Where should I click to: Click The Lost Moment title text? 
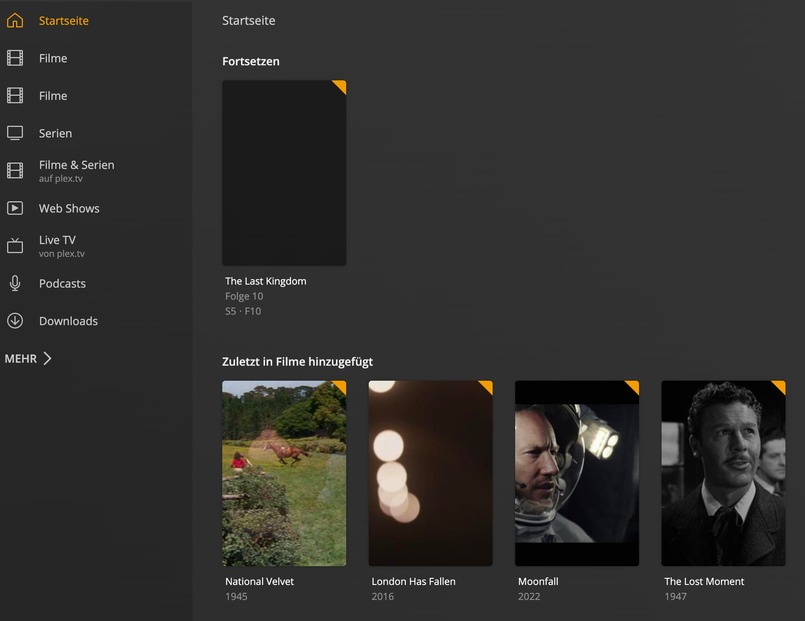704,581
